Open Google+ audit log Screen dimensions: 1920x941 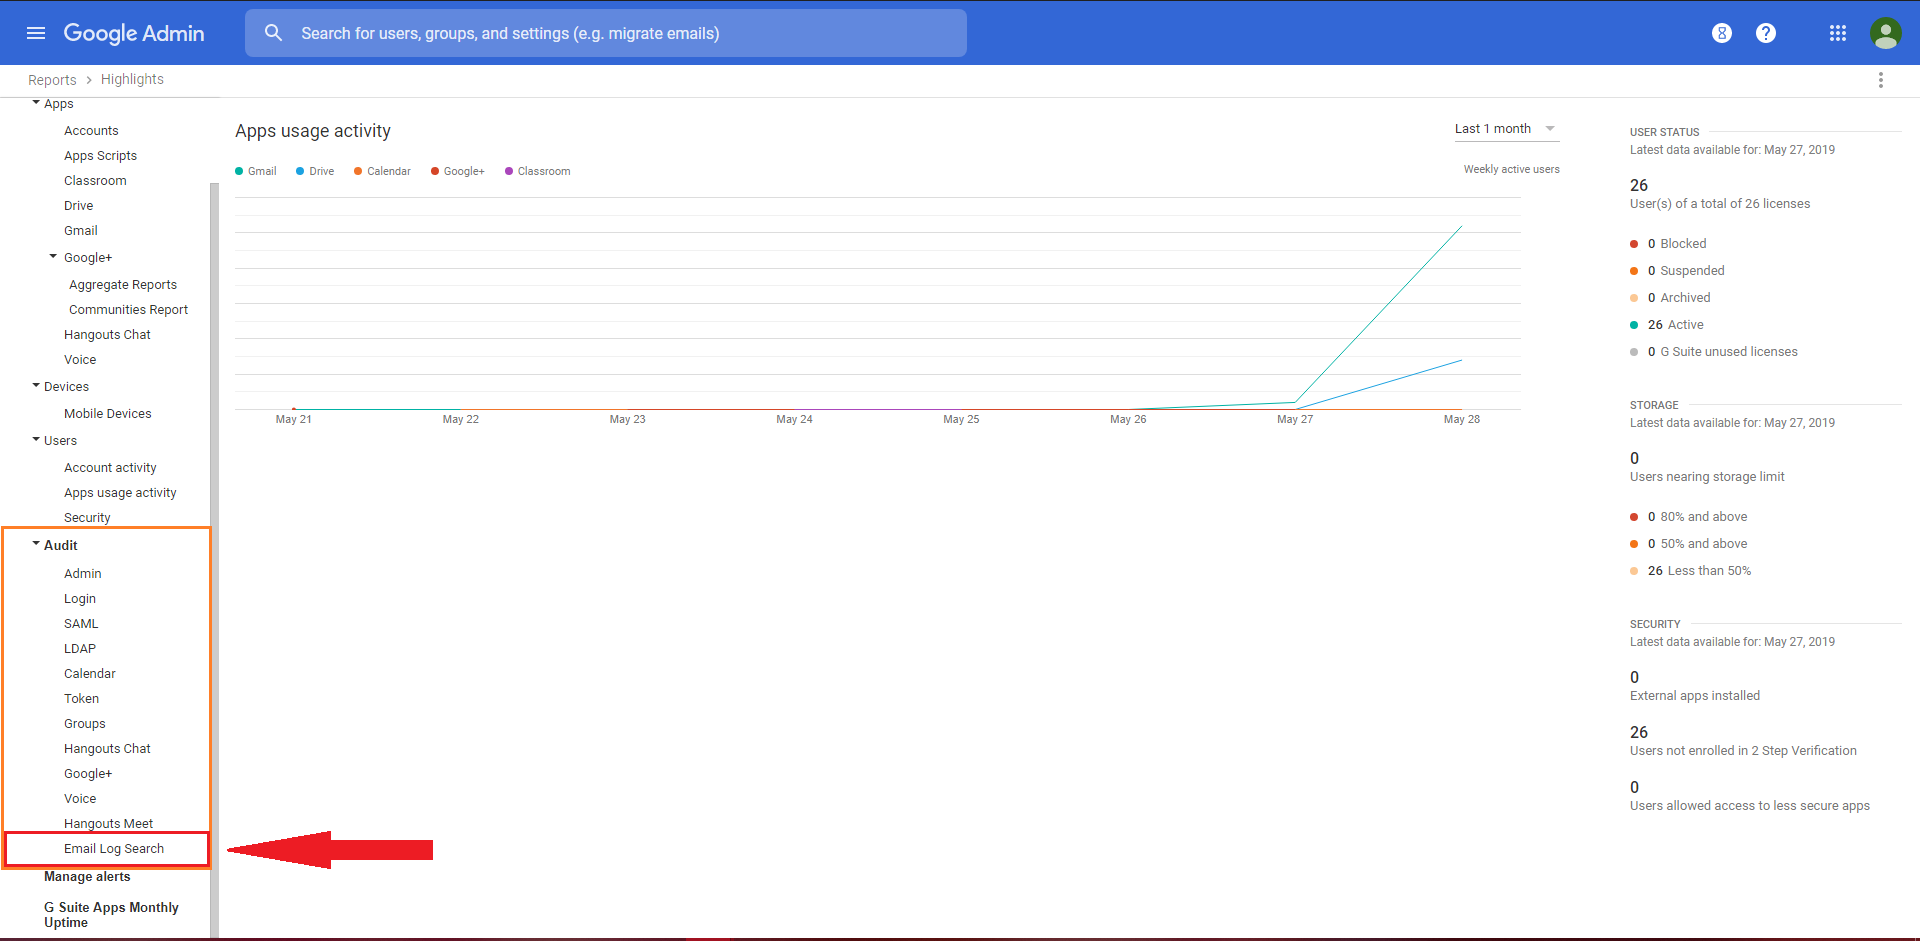(88, 774)
